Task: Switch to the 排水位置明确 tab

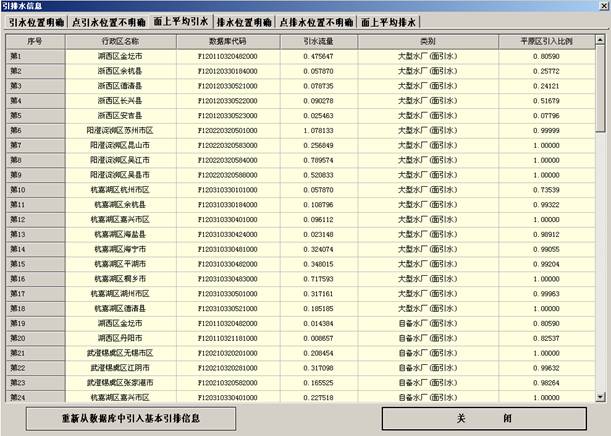Action: pyautogui.click(x=244, y=21)
